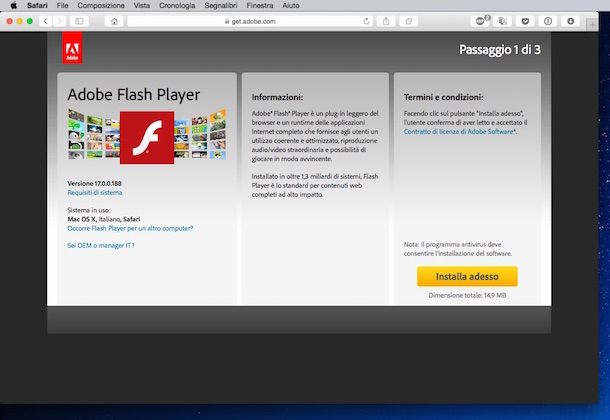610x420 pixels.
Task: Click the translate extension icon in toolbar
Action: [x=503, y=21]
